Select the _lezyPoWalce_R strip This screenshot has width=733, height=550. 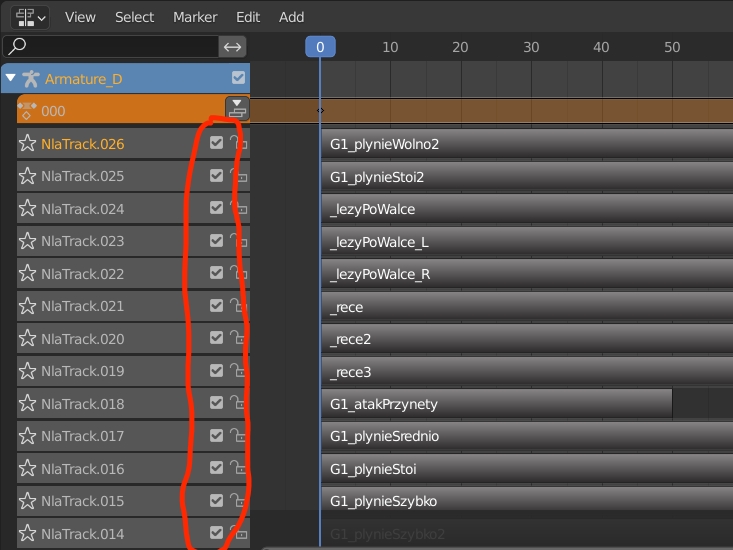point(527,274)
